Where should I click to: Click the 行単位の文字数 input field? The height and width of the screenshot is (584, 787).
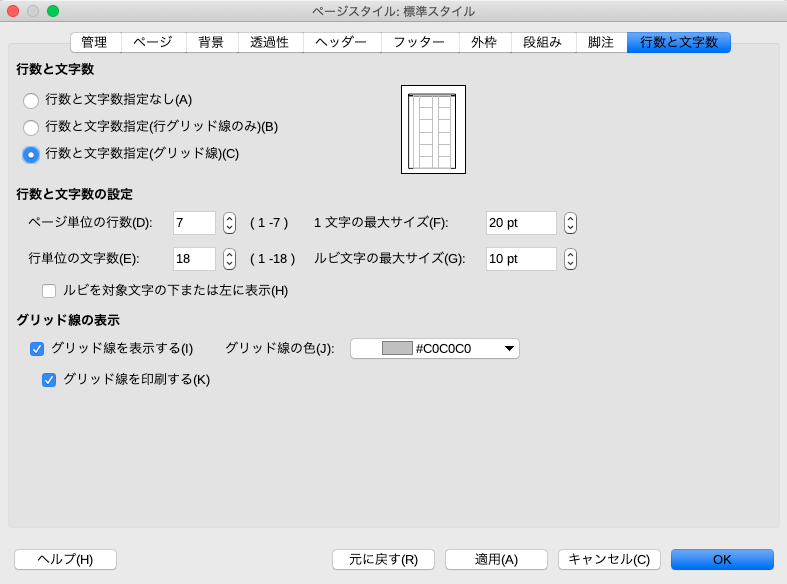tap(194, 259)
